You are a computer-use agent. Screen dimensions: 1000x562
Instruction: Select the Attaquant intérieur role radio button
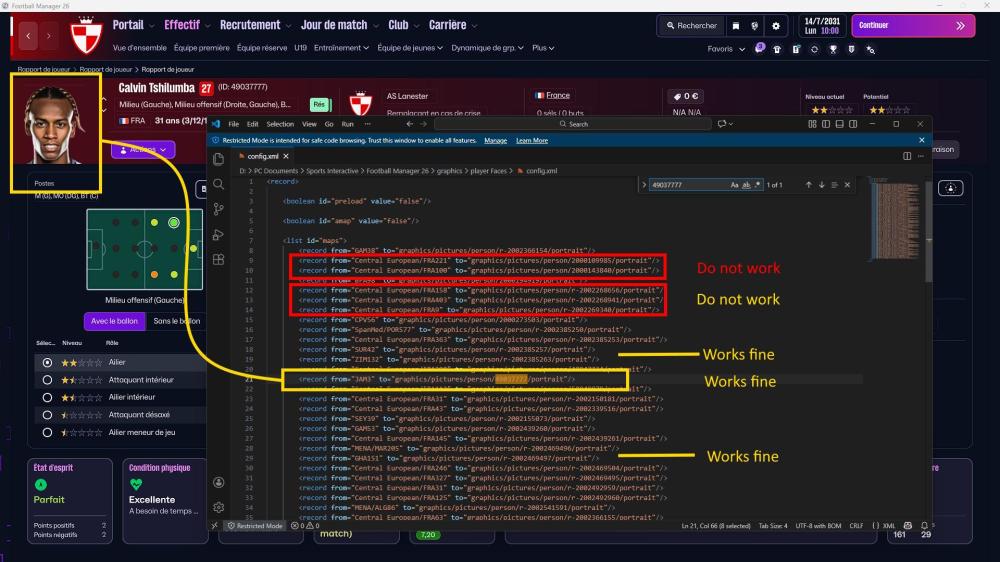47,380
